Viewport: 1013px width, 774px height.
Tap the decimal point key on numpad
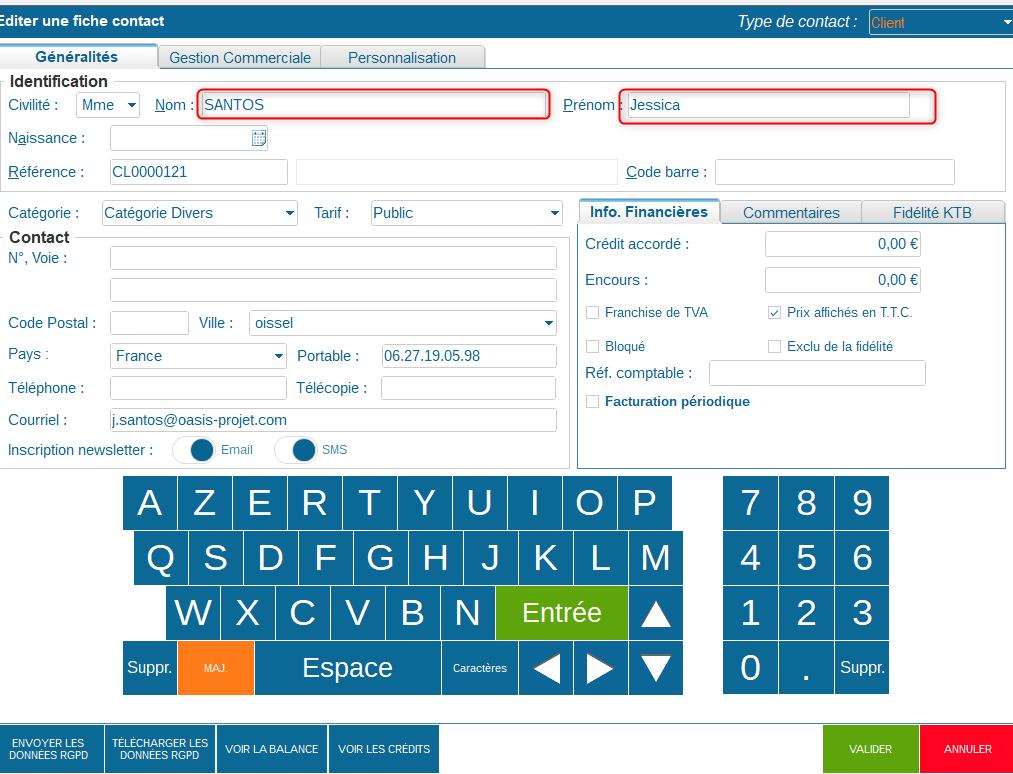[806, 667]
